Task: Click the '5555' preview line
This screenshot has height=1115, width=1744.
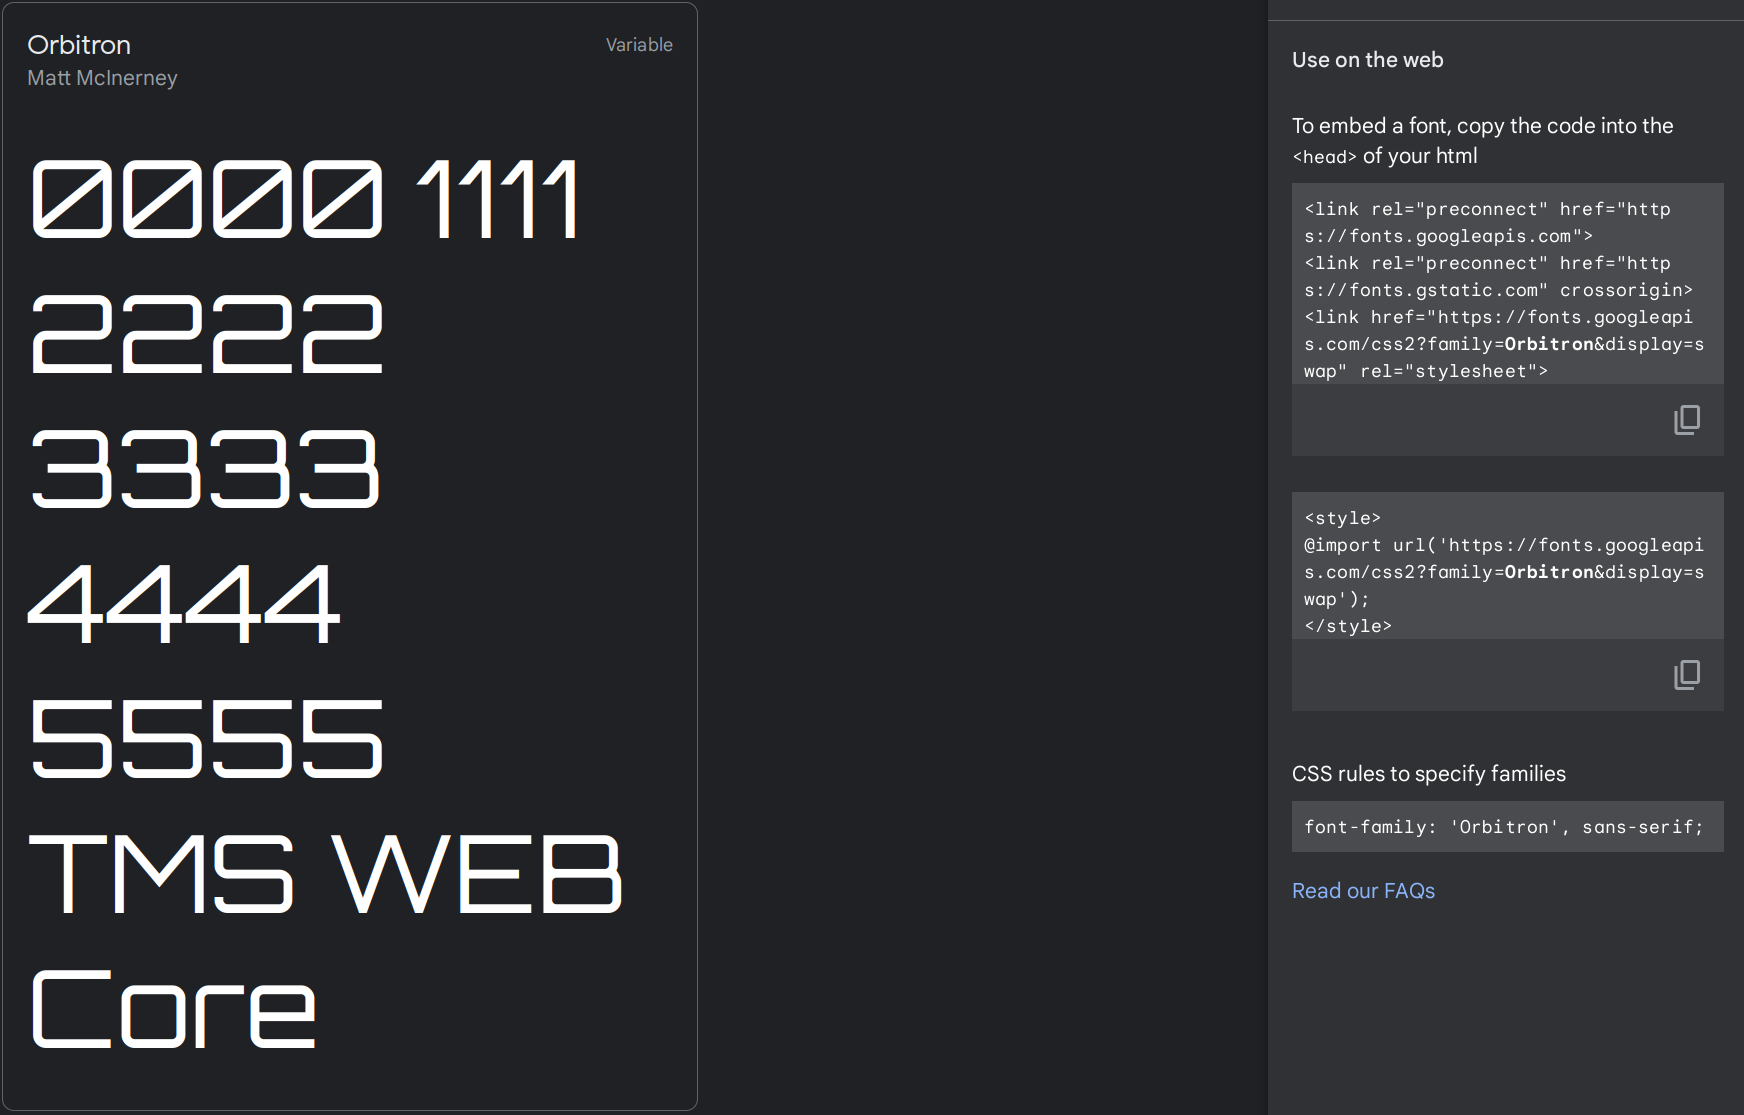Action: pyautogui.click(x=207, y=739)
